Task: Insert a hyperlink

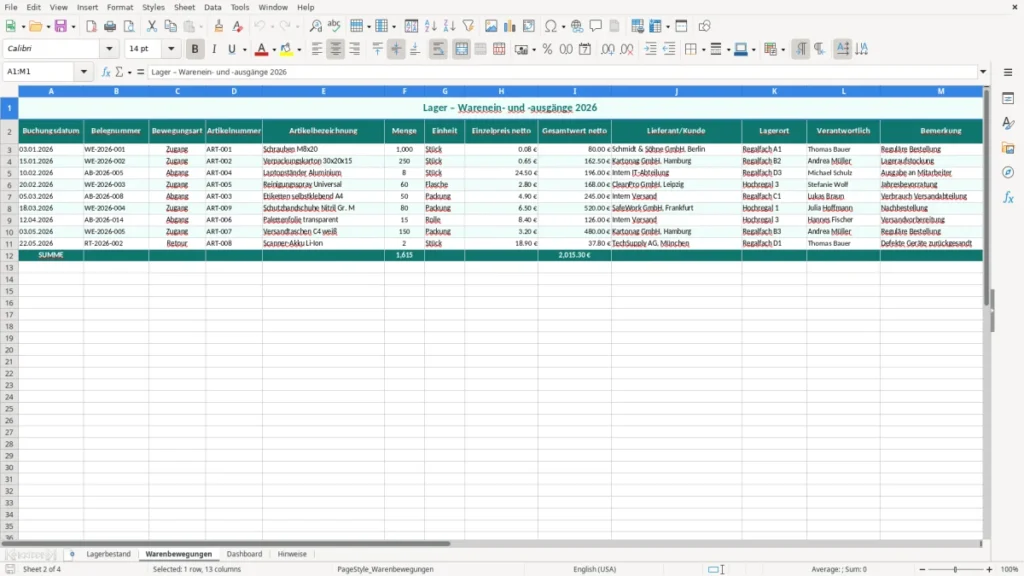Action: point(577,26)
